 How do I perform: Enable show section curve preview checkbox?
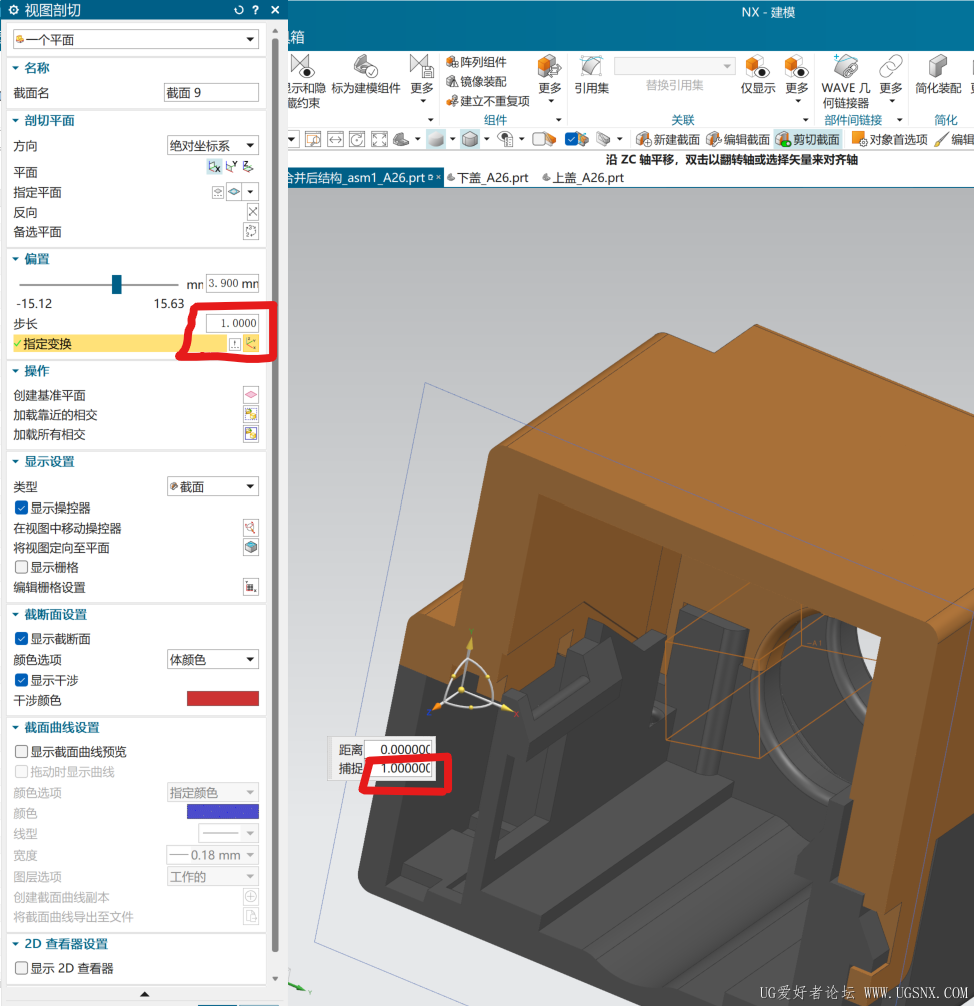(x=21, y=751)
